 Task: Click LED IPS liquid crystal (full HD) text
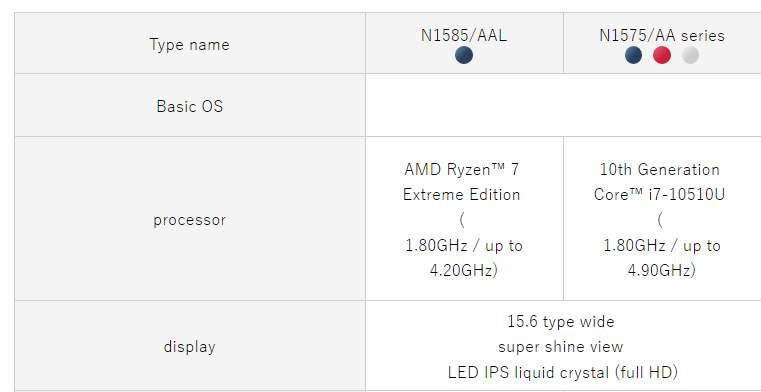[x=562, y=373]
